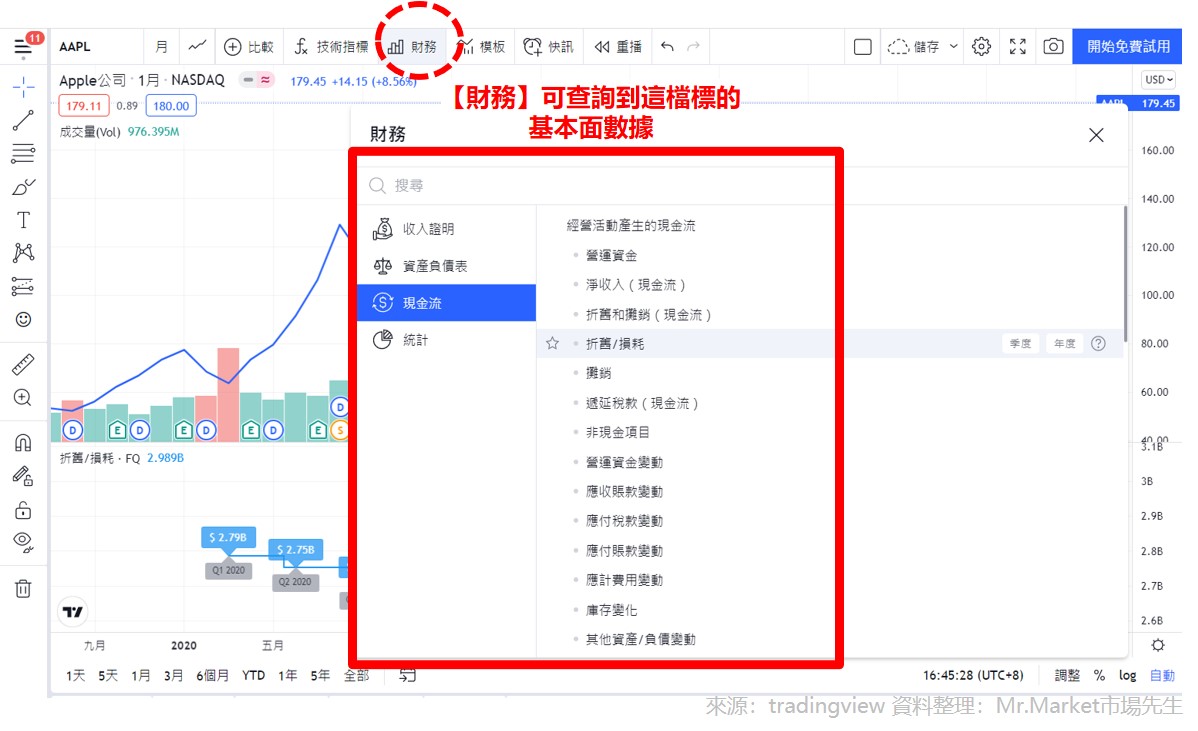Select the 收入證明 income statement category

(446, 229)
